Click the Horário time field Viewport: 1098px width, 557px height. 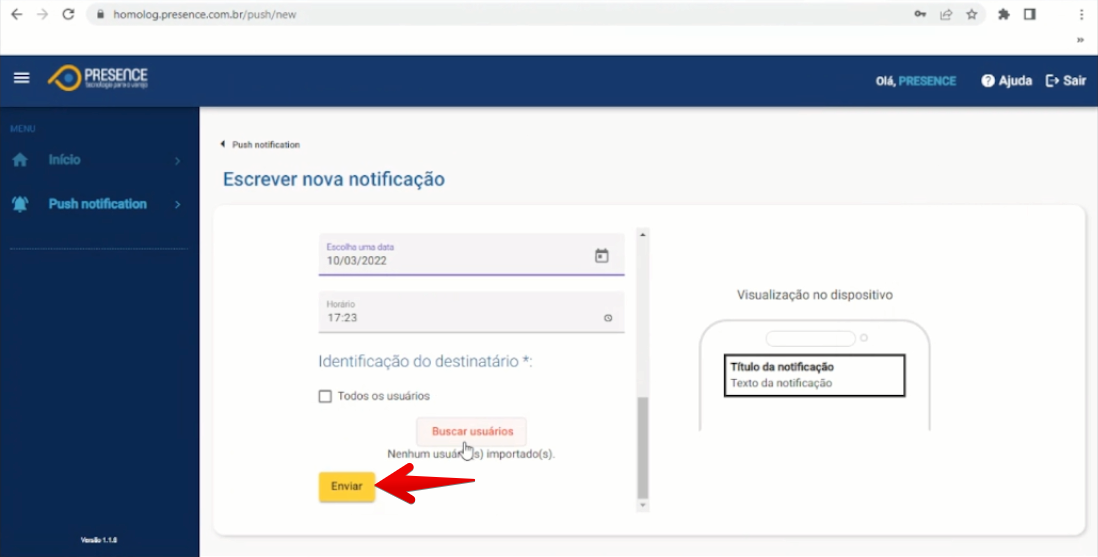click(x=471, y=312)
